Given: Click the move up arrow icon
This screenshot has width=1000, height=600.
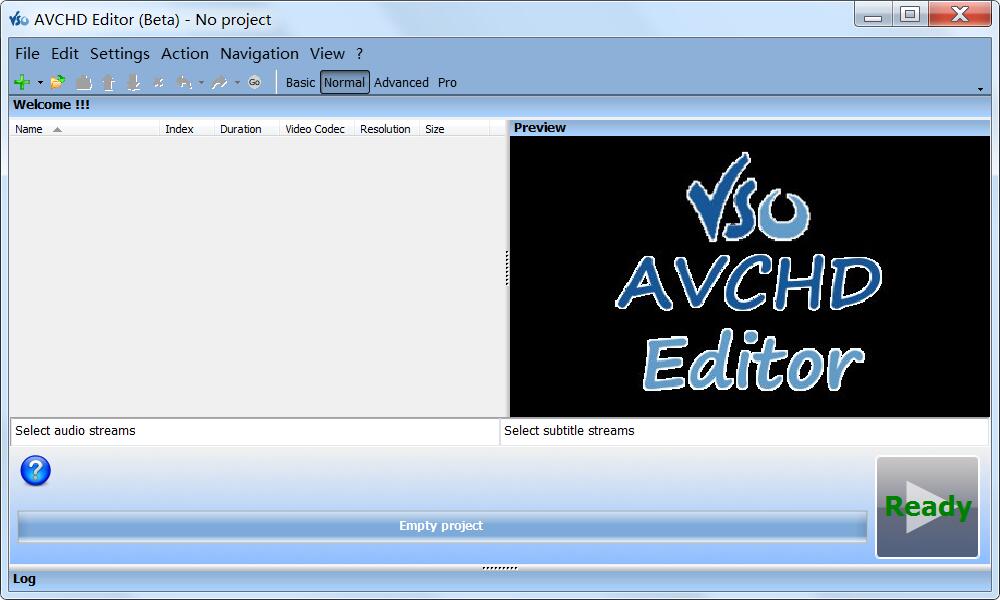Looking at the screenshot, I should (108, 83).
